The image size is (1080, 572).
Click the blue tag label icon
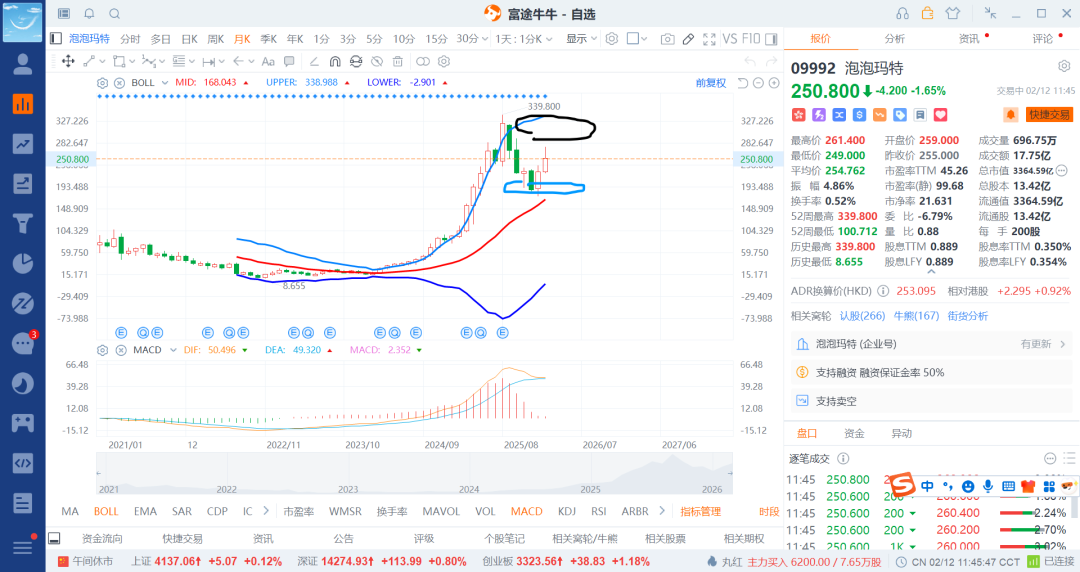point(900,115)
